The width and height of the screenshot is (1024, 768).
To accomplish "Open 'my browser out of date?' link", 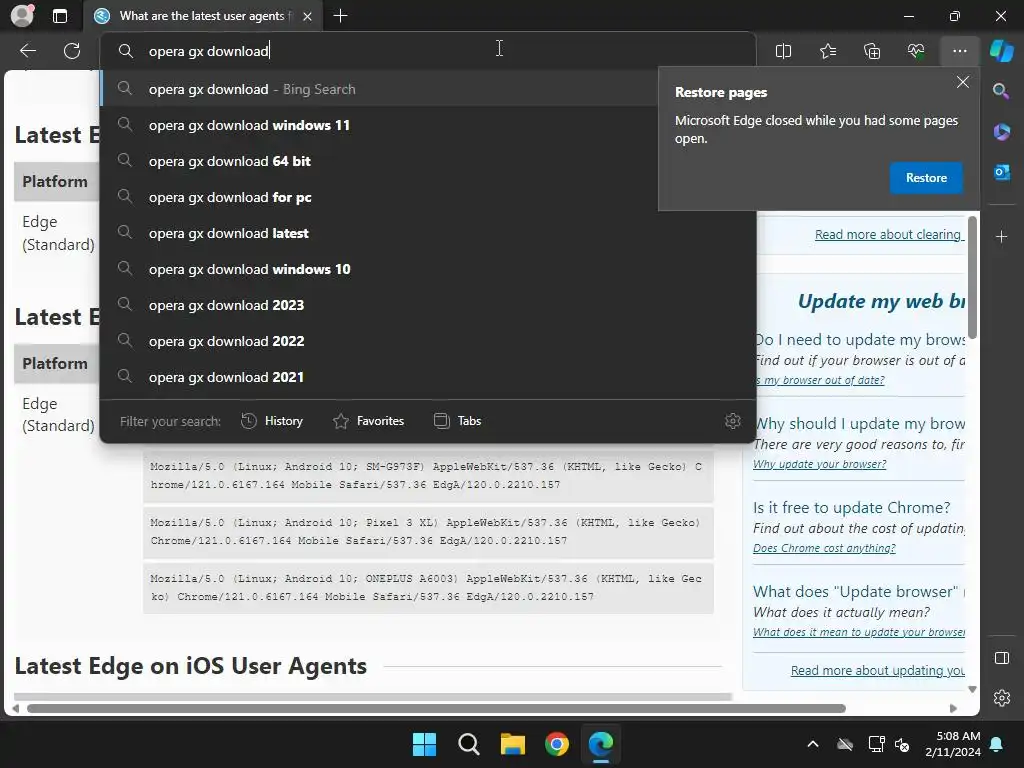I will [x=820, y=379].
